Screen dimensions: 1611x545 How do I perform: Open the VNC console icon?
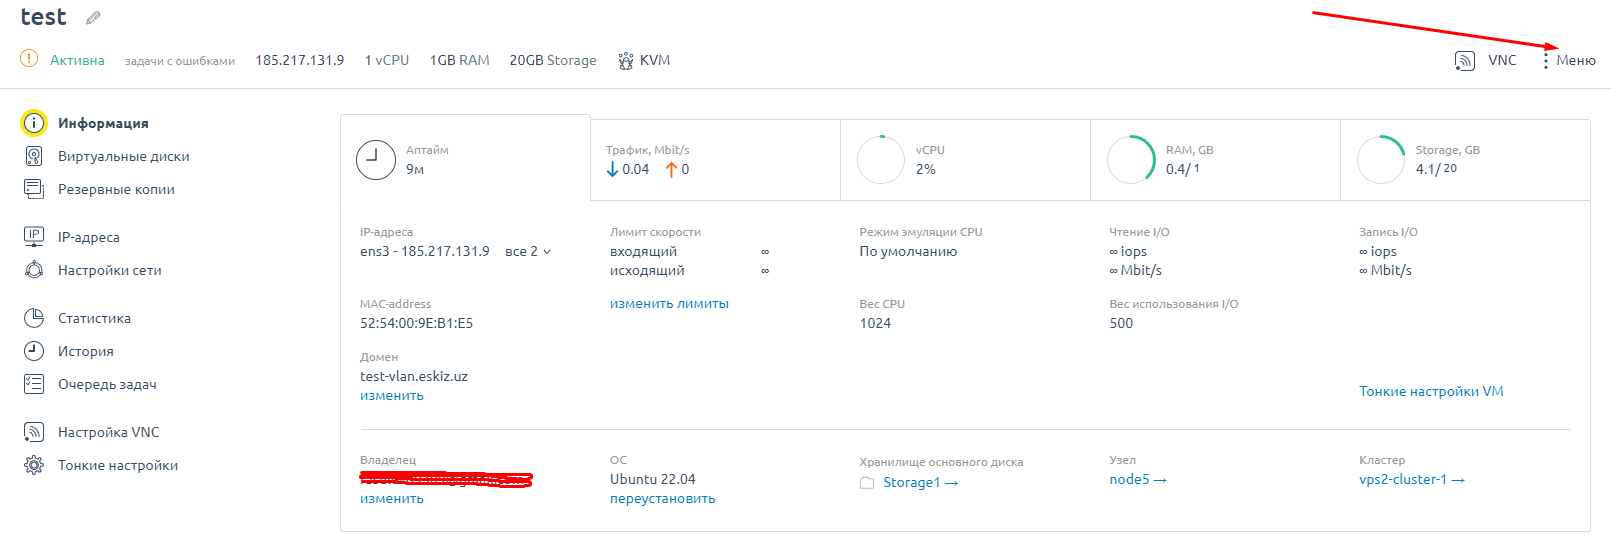pyautogui.click(x=1464, y=61)
